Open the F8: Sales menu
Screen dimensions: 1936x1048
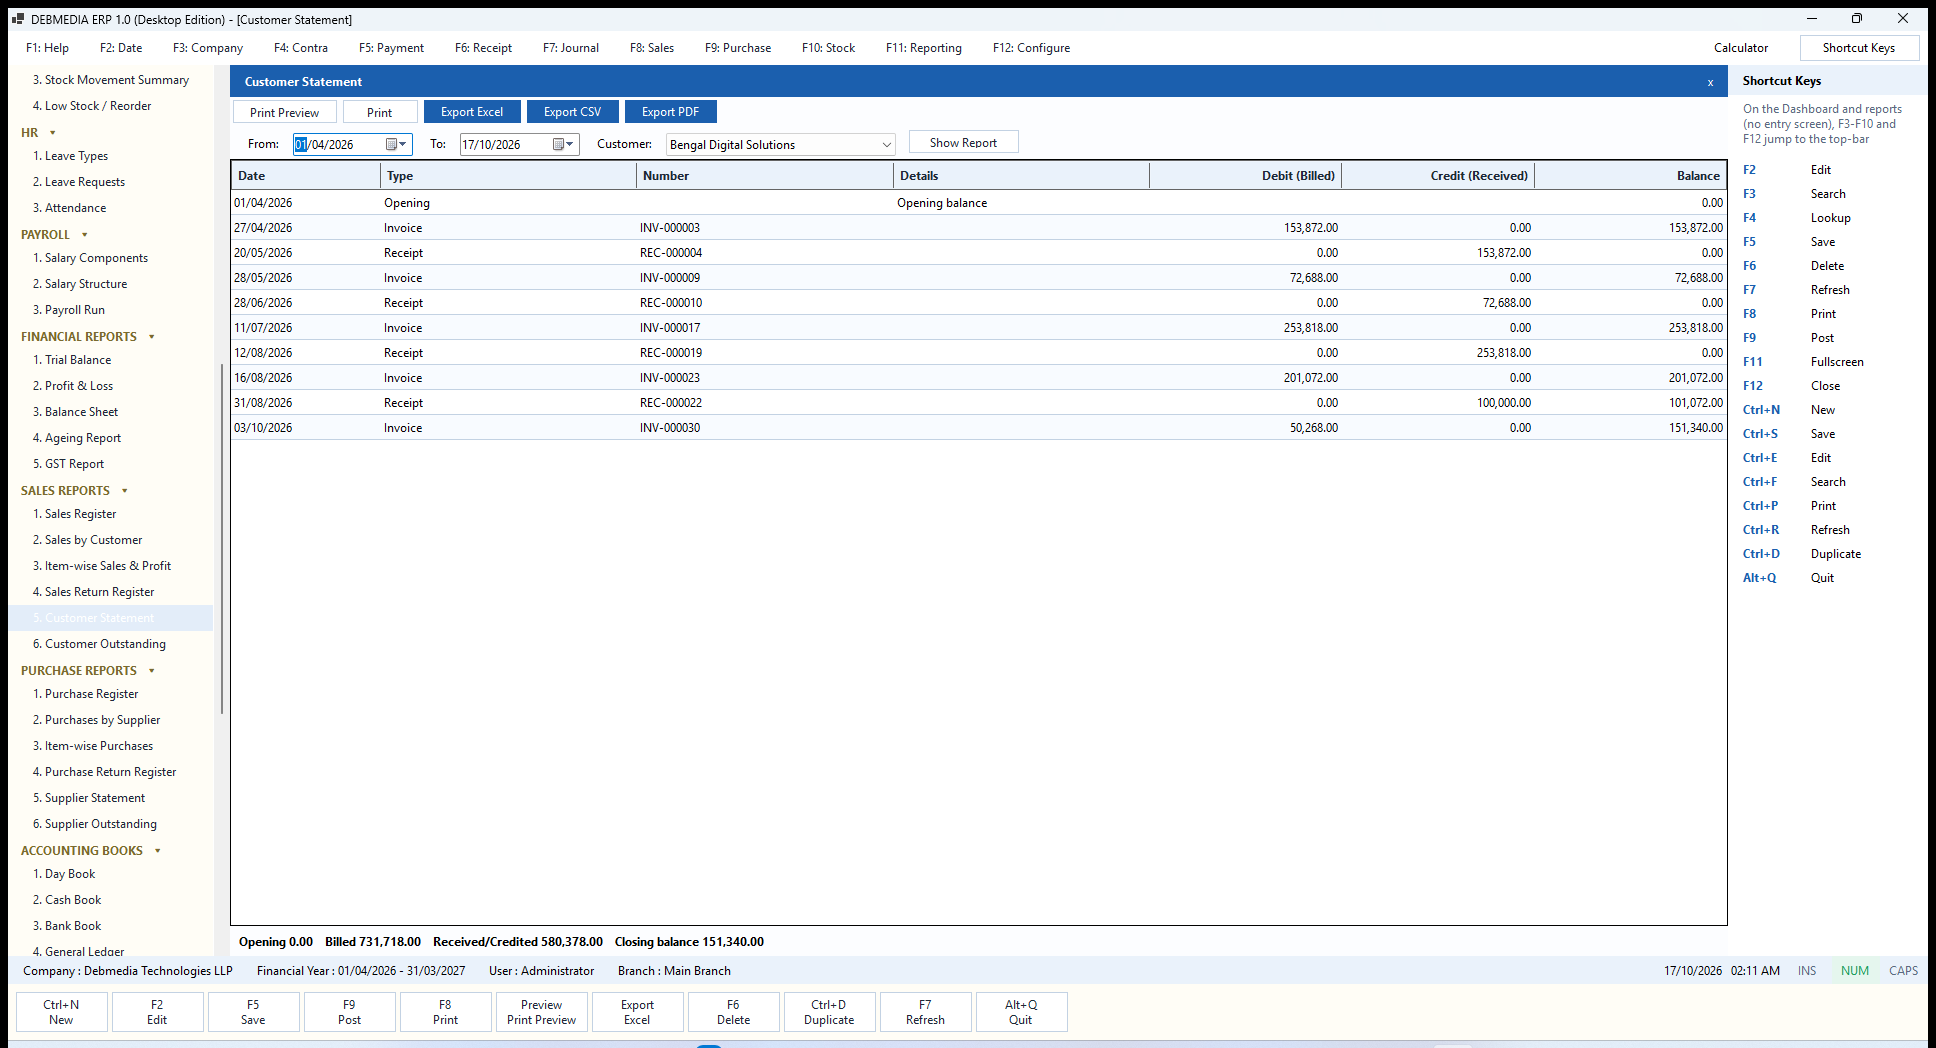(652, 48)
